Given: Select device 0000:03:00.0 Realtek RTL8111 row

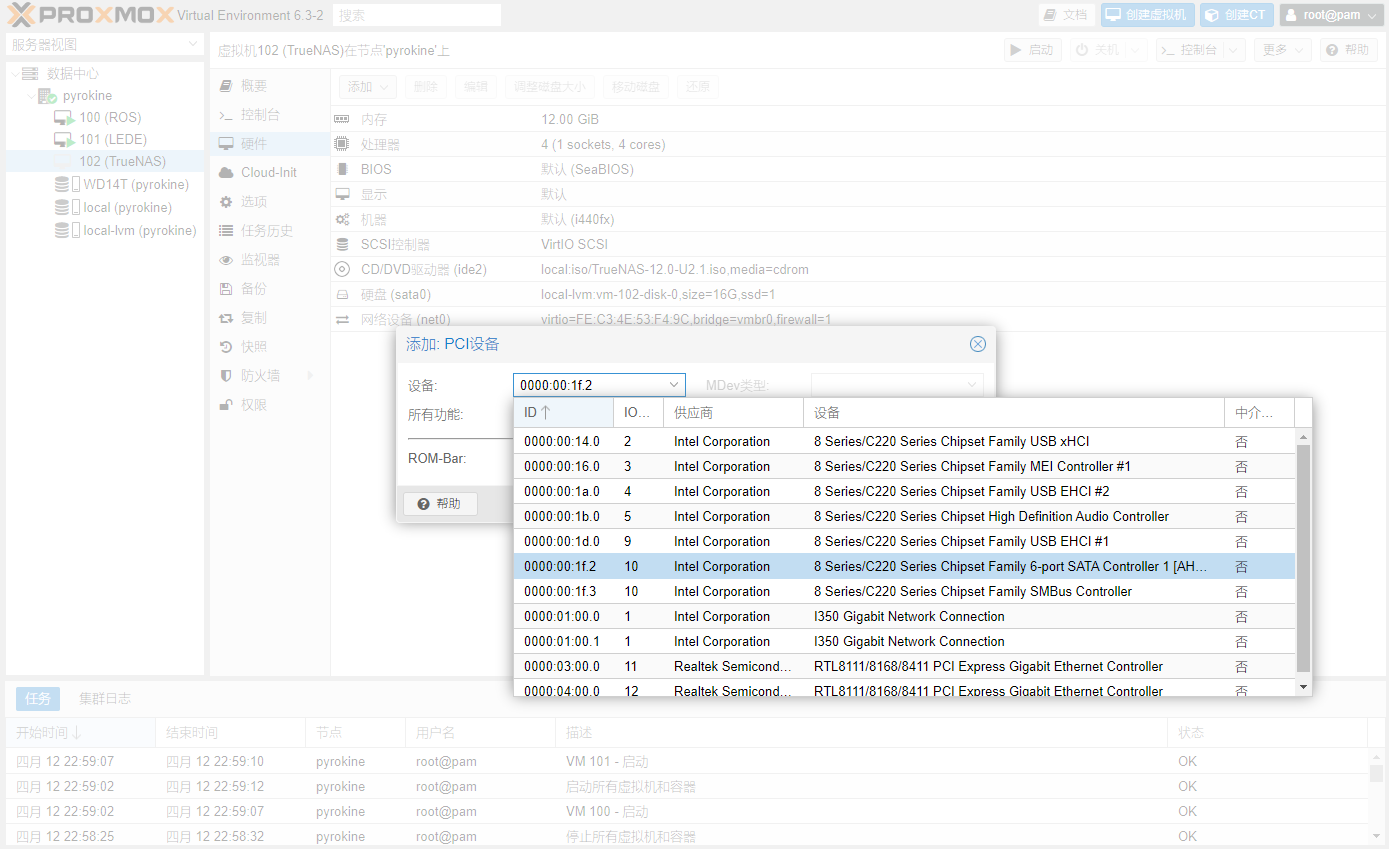Looking at the screenshot, I should click(905, 667).
